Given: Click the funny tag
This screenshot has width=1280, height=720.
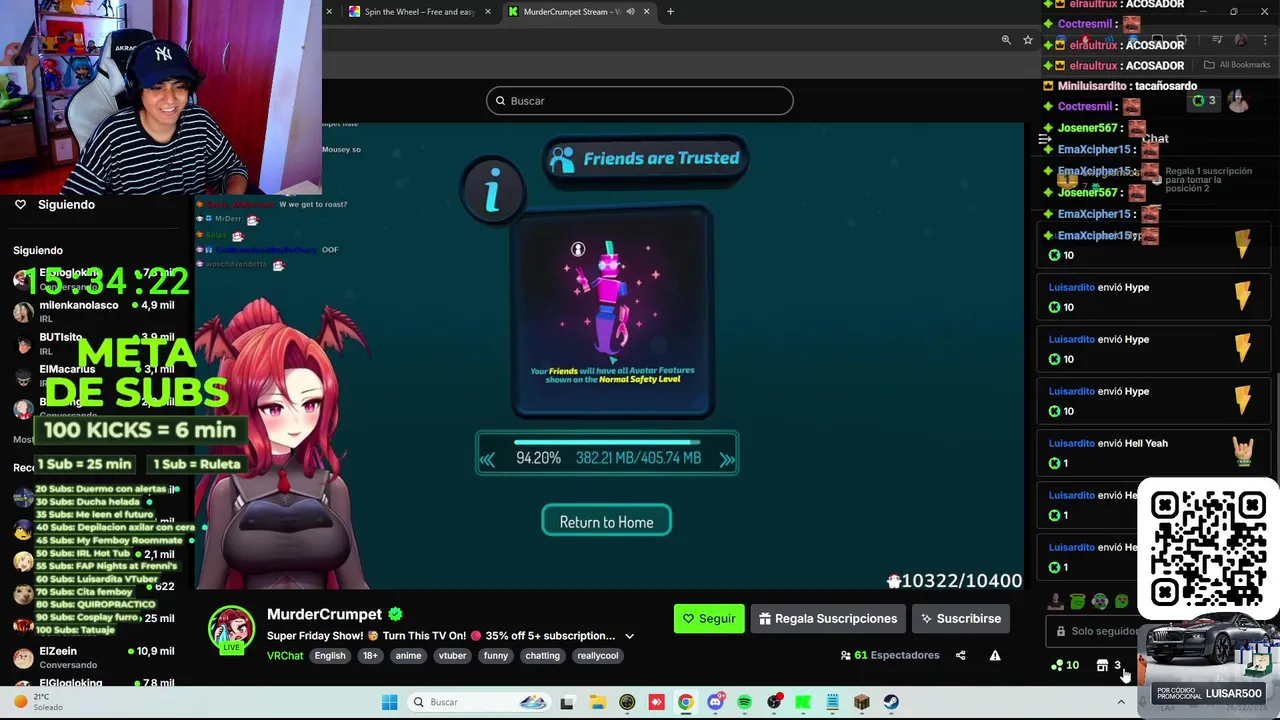Looking at the screenshot, I should coord(496,656).
